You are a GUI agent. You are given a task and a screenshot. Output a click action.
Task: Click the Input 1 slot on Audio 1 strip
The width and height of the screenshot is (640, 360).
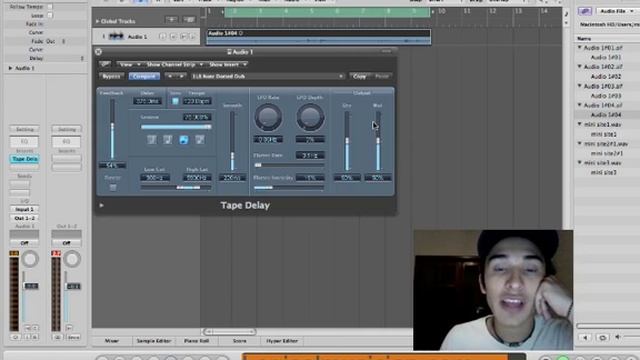[x=24, y=209]
